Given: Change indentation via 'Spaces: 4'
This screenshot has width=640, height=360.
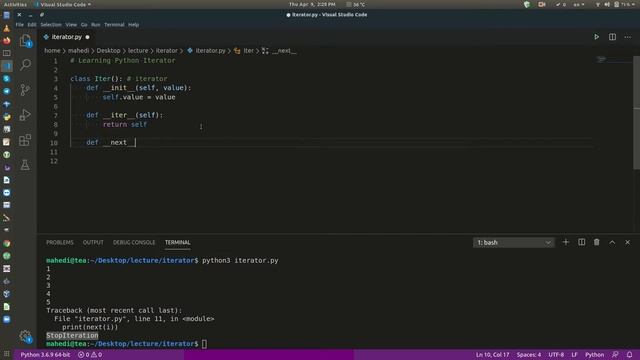Looking at the screenshot, I should coord(529,355).
